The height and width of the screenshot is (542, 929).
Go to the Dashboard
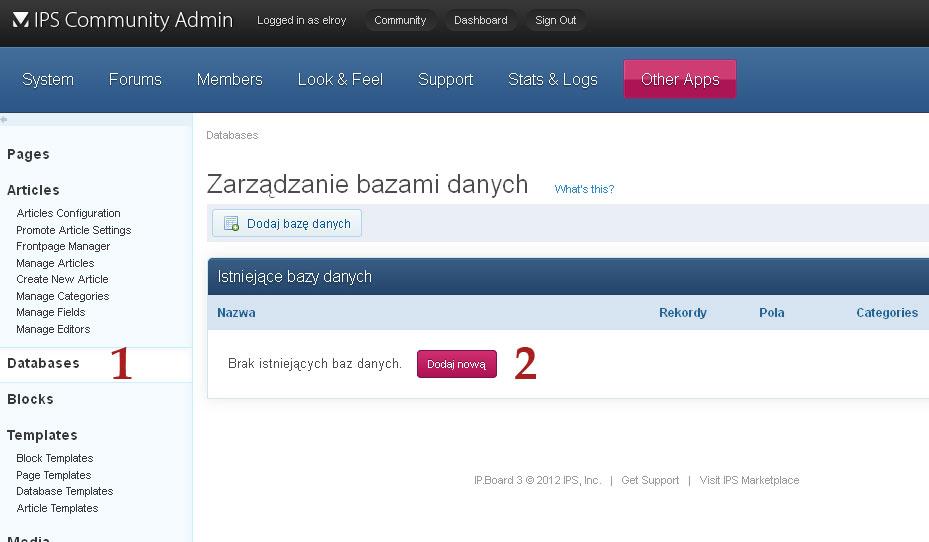click(x=480, y=20)
